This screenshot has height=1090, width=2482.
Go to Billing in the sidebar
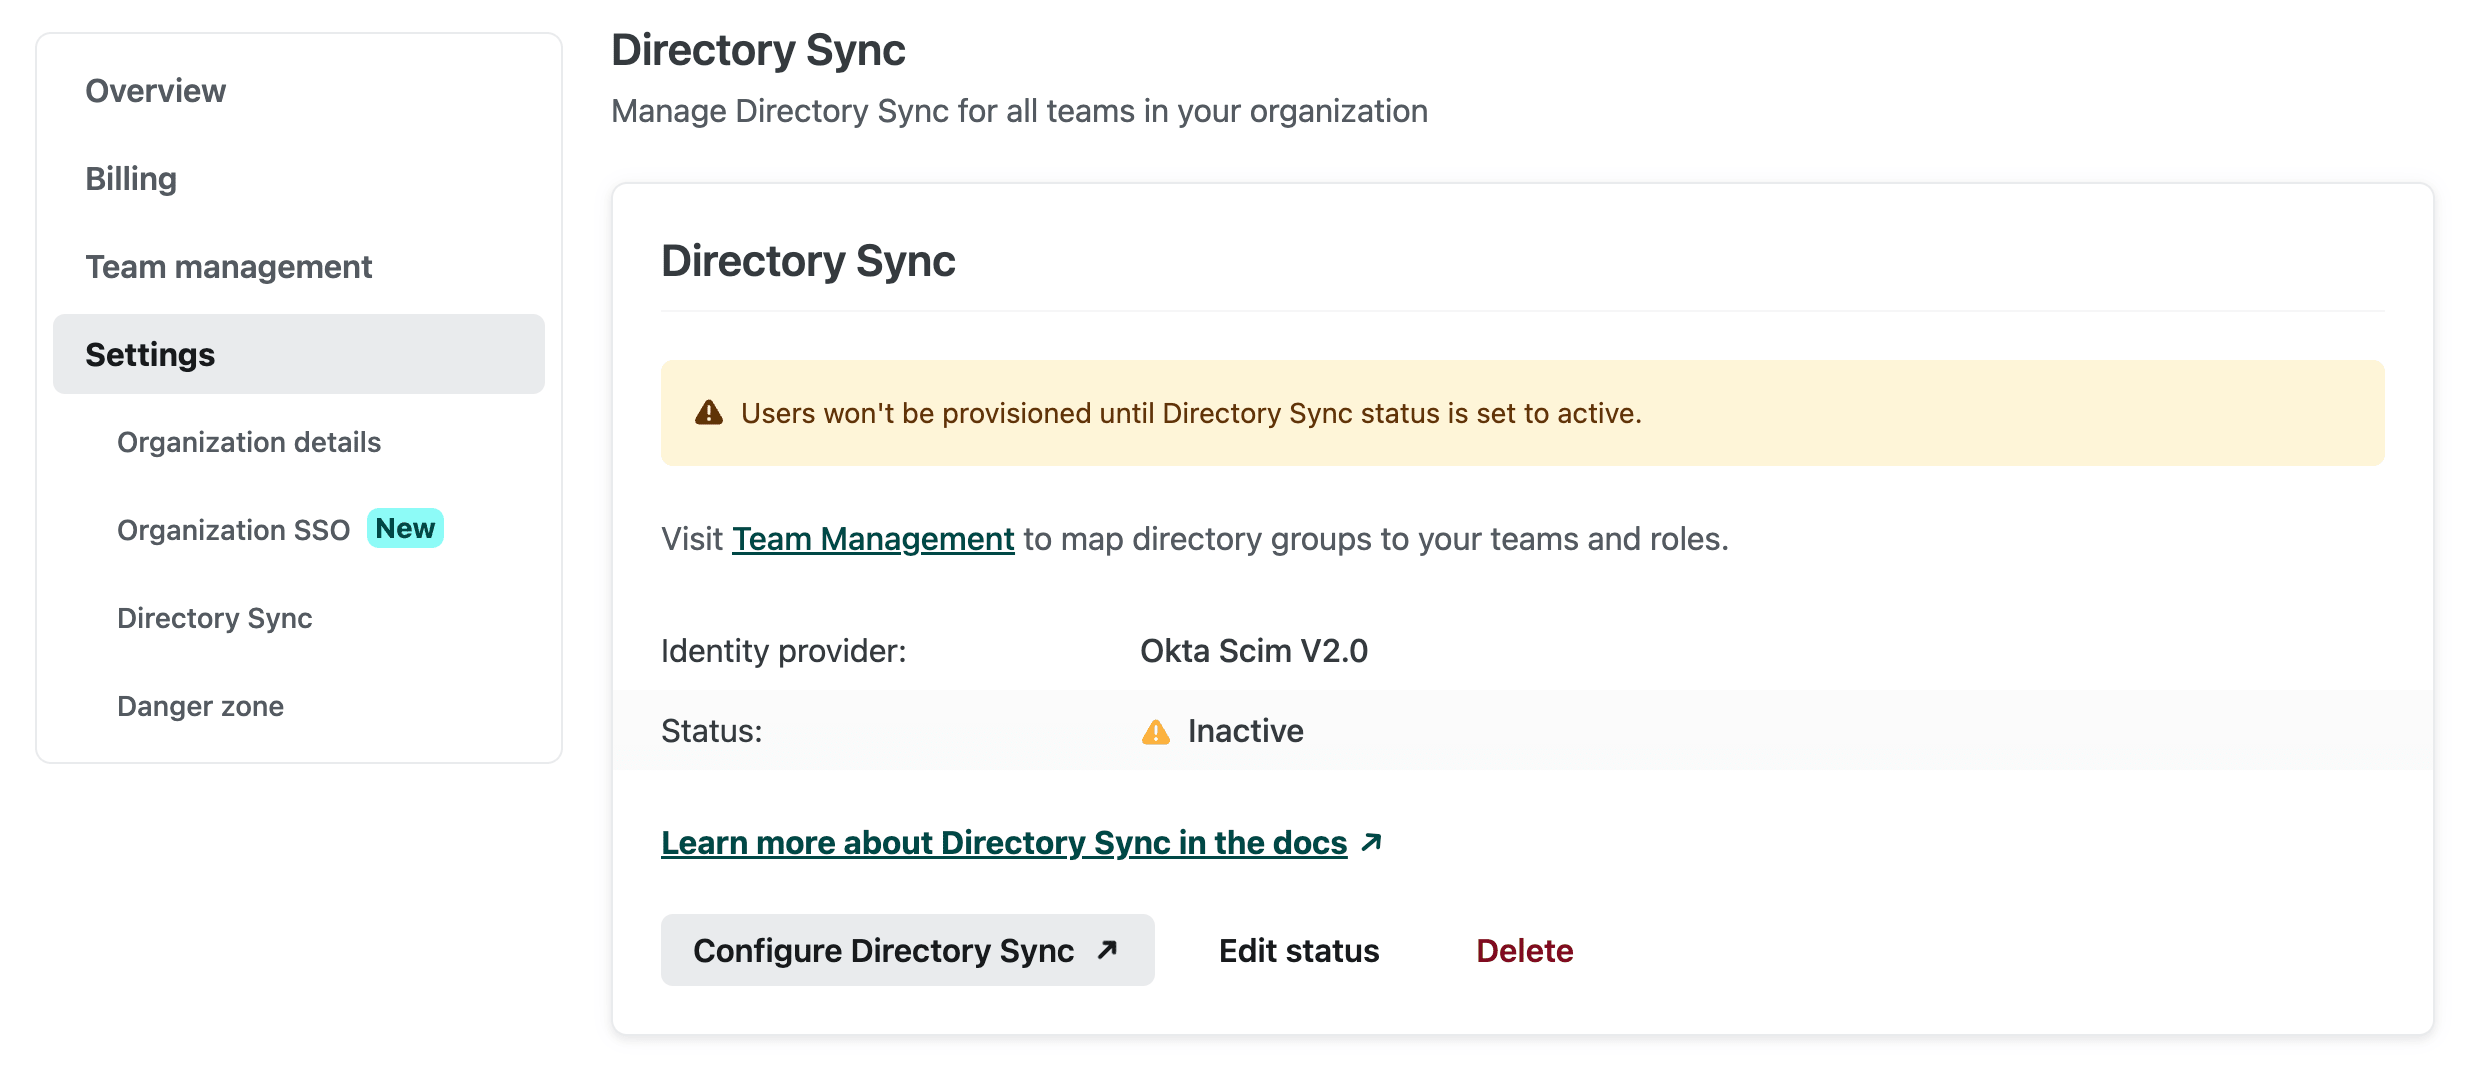(131, 179)
